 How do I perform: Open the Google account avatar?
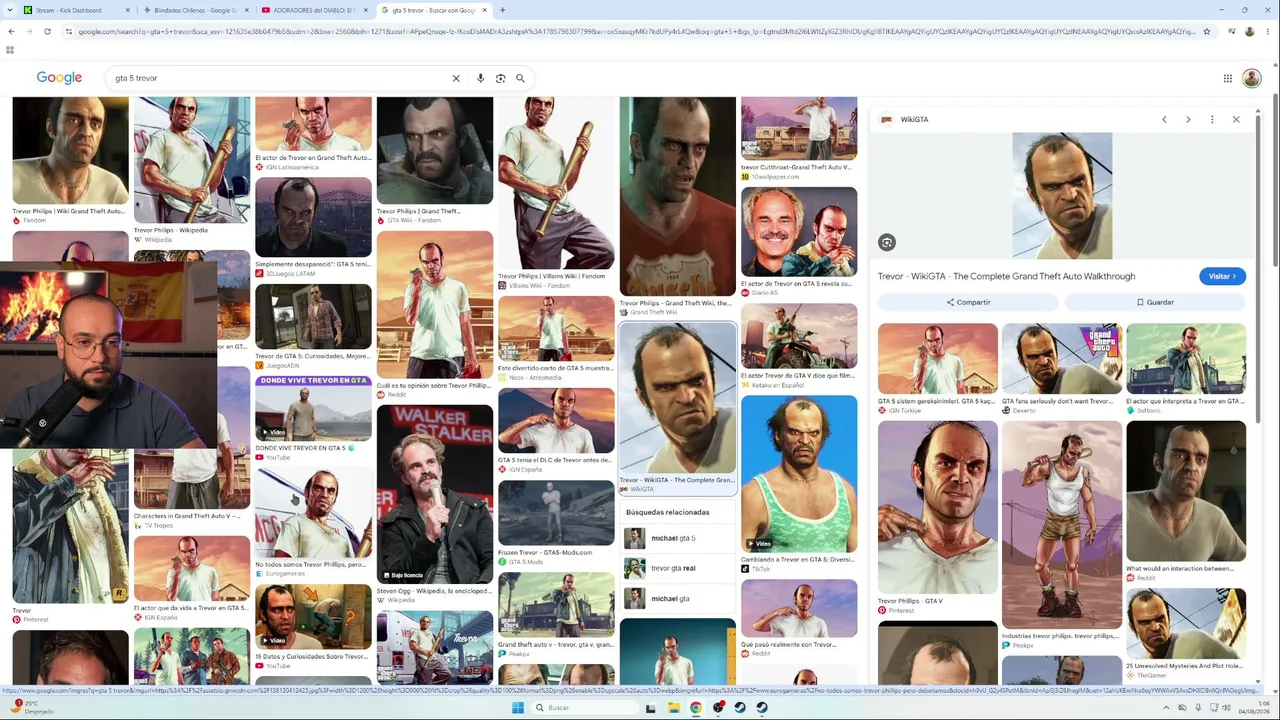1251,78
